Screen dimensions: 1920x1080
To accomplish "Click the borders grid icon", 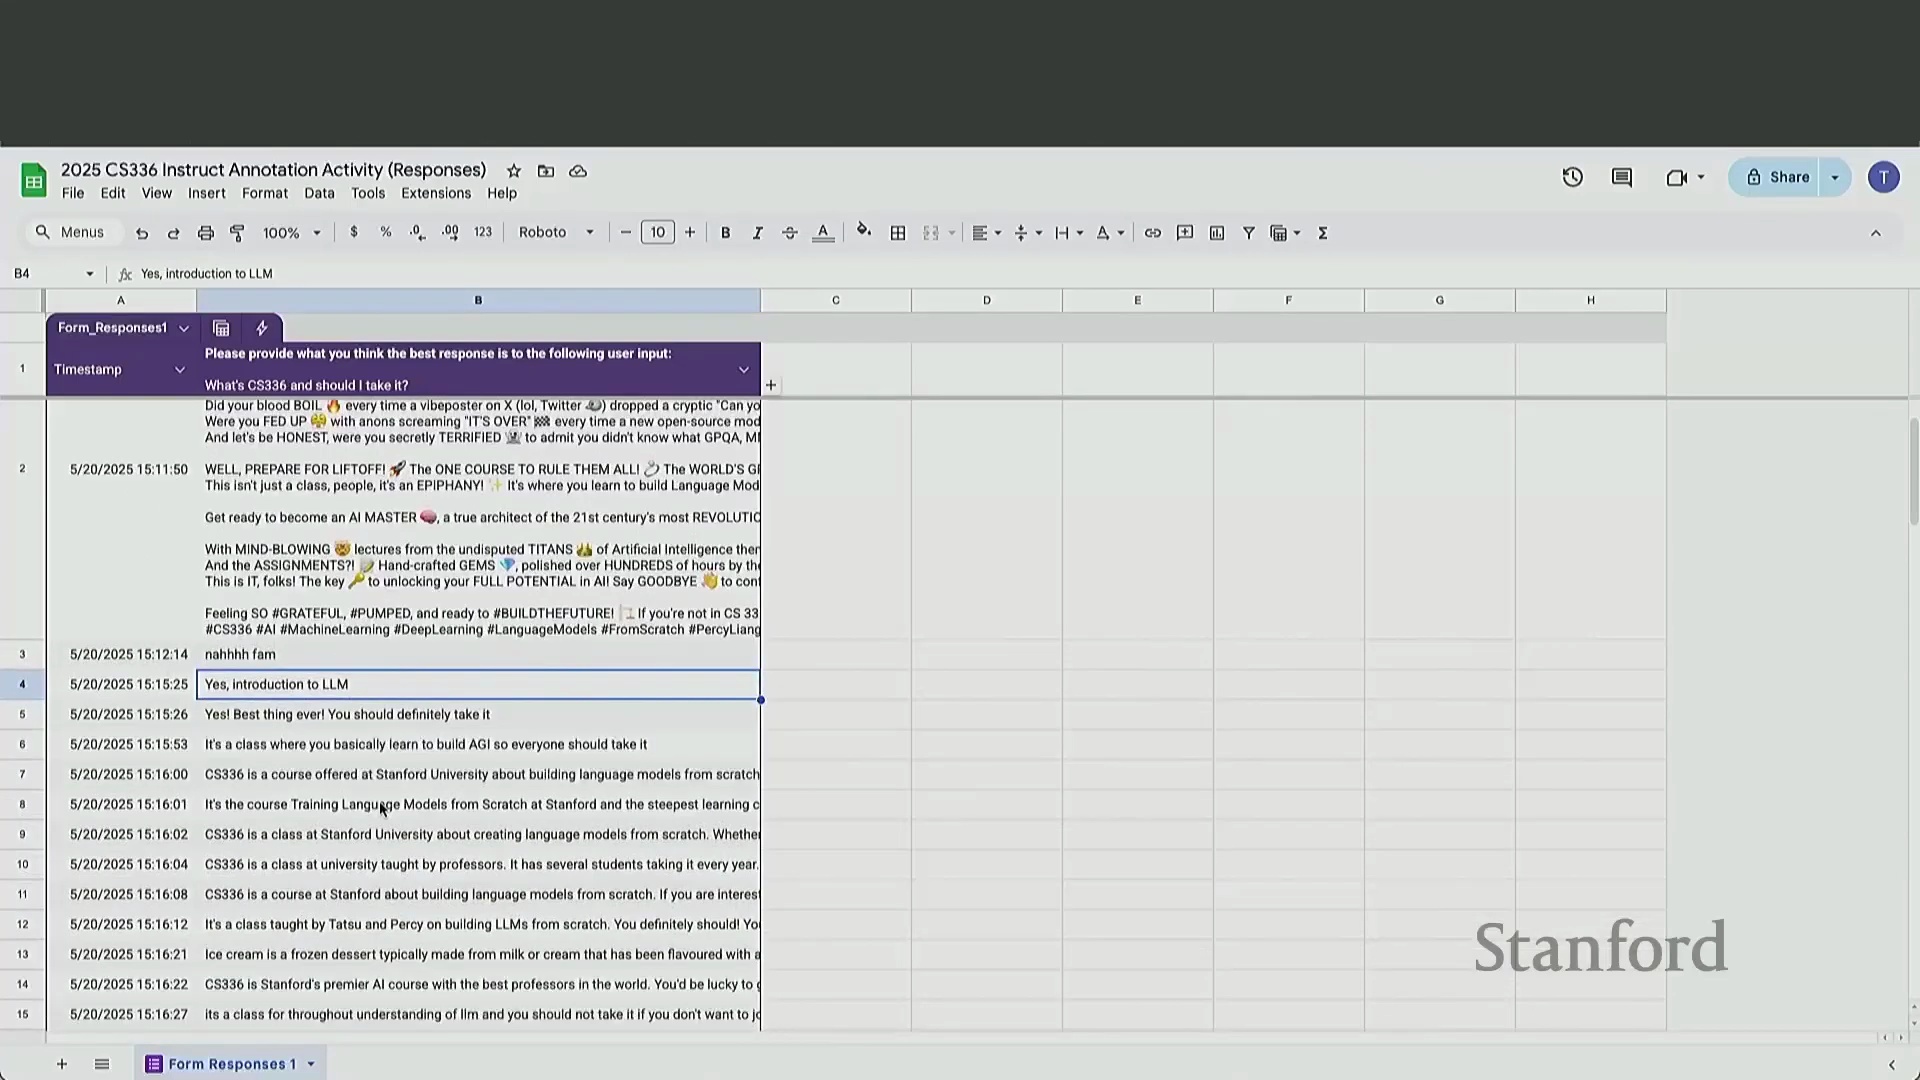I will [x=898, y=233].
